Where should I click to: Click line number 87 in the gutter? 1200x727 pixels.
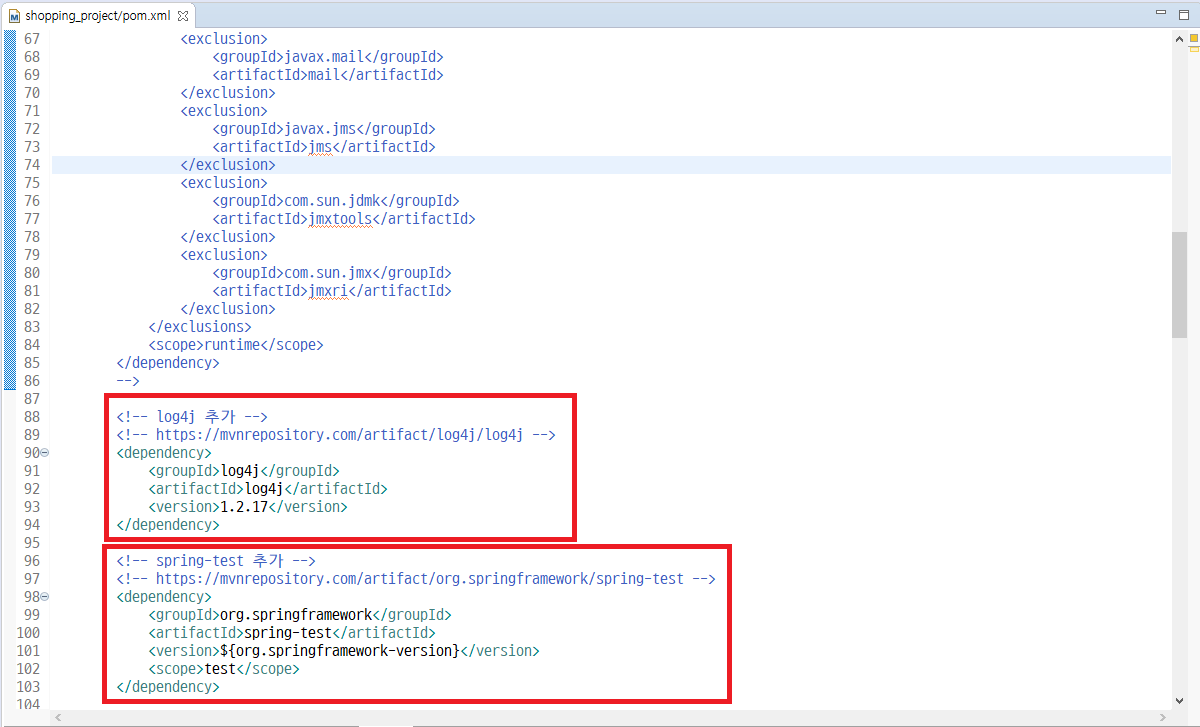[31, 399]
